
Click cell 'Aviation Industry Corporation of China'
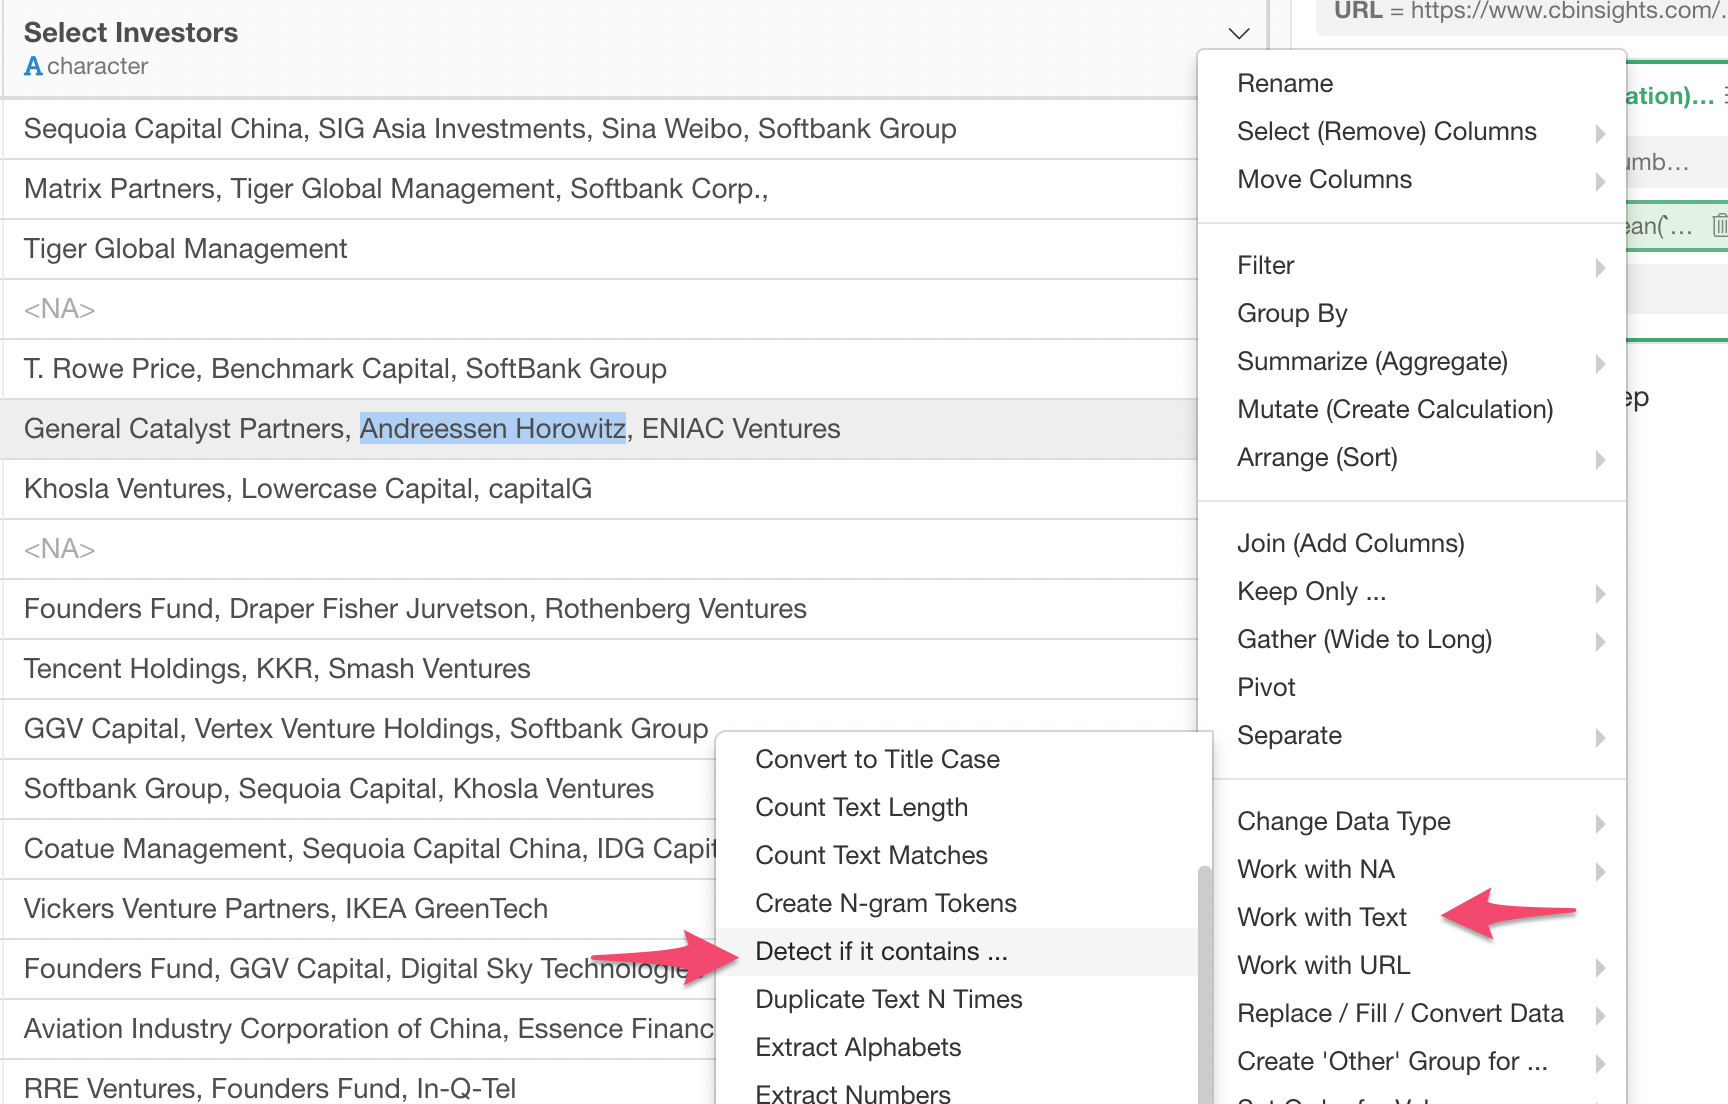pyautogui.click(x=359, y=1029)
